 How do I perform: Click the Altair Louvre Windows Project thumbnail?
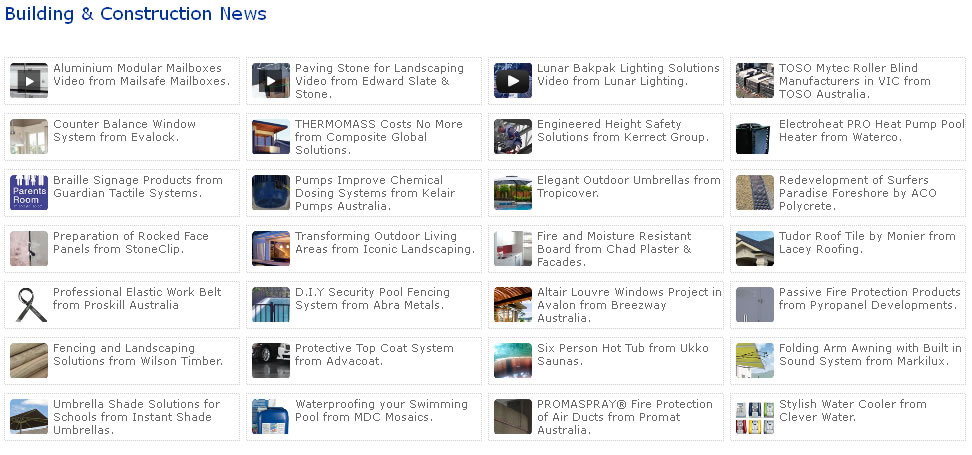tap(513, 304)
